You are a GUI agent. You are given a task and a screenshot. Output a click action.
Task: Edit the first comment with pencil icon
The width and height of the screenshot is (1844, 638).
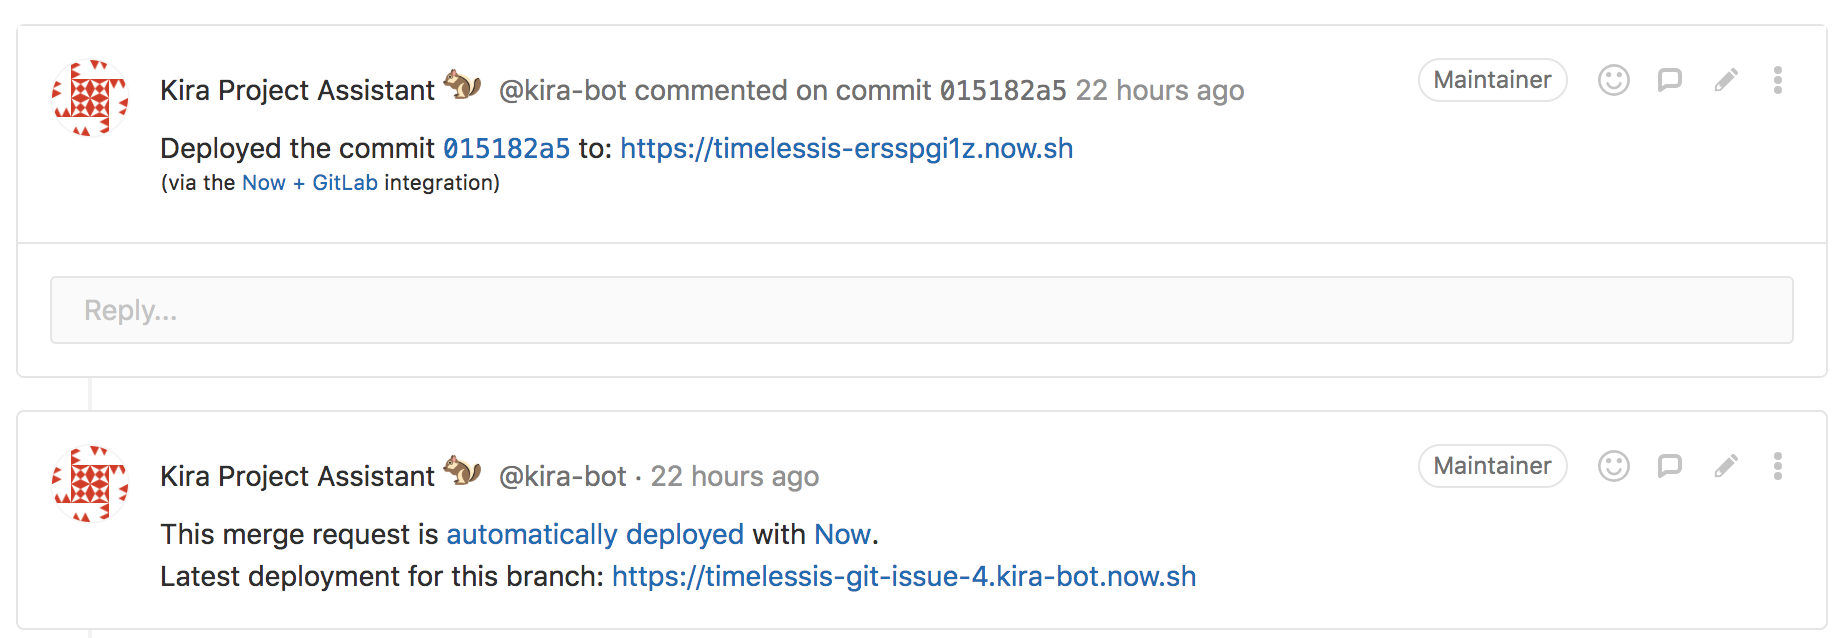click(1726, 80)
